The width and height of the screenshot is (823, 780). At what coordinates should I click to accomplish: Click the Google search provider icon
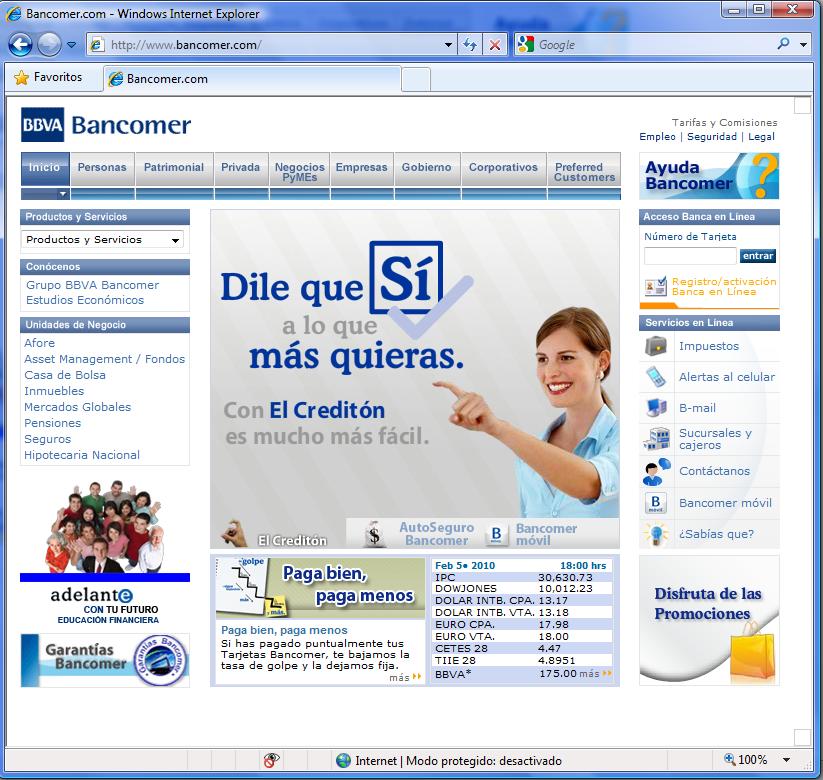(x=525, y=45)
